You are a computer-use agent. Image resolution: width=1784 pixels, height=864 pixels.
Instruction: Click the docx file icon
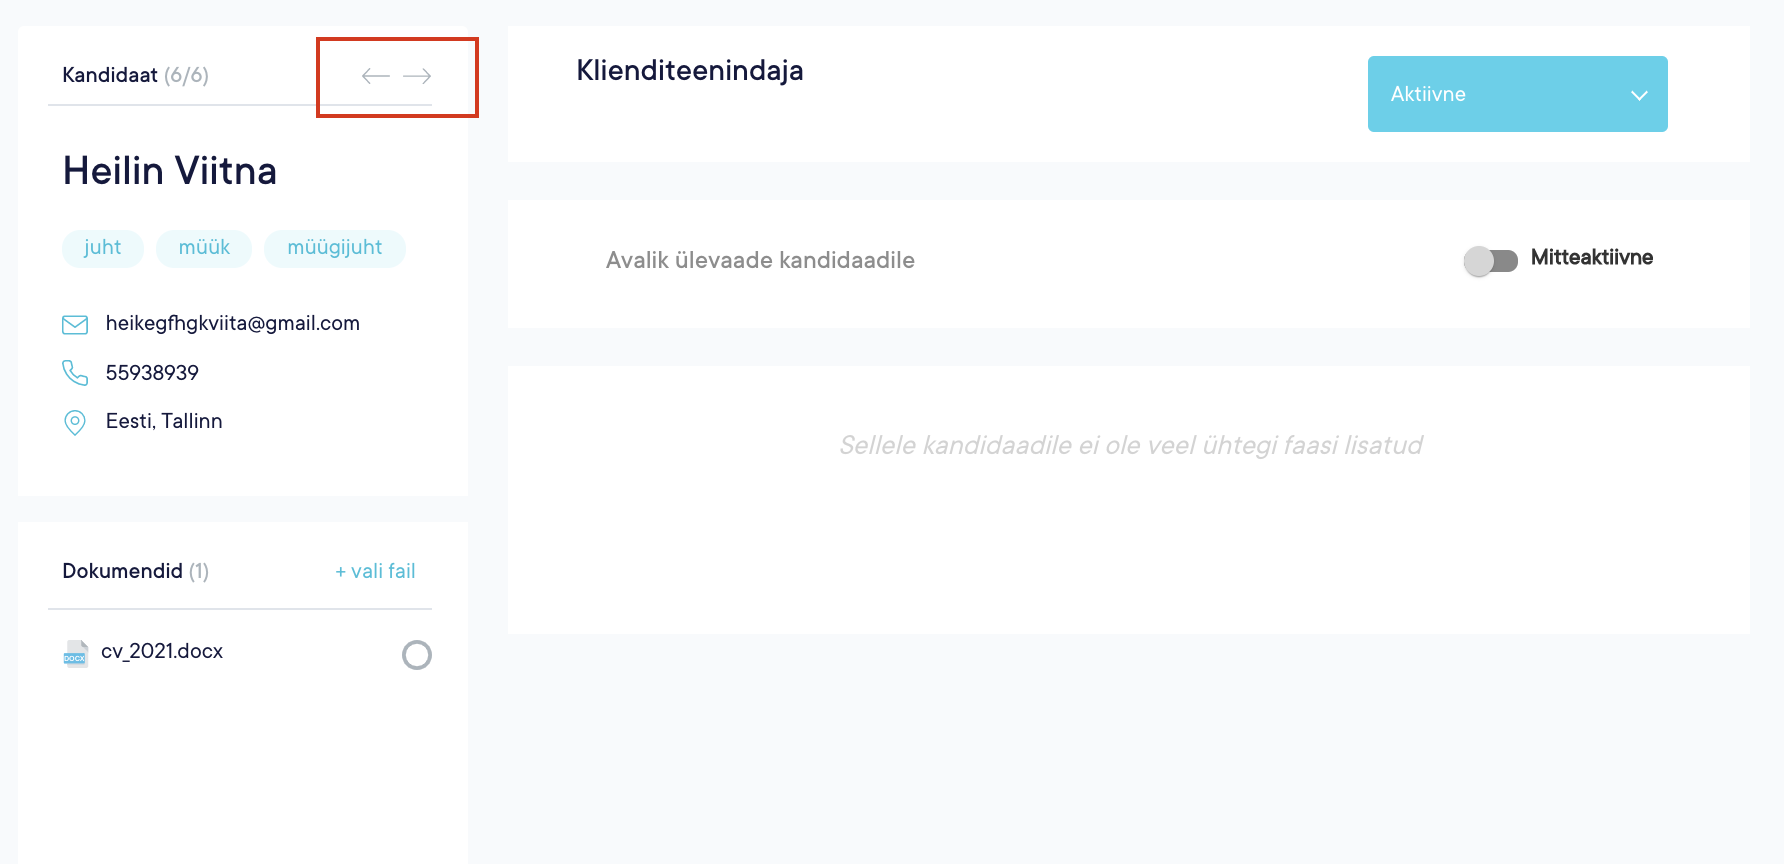[x=76, y=653]
